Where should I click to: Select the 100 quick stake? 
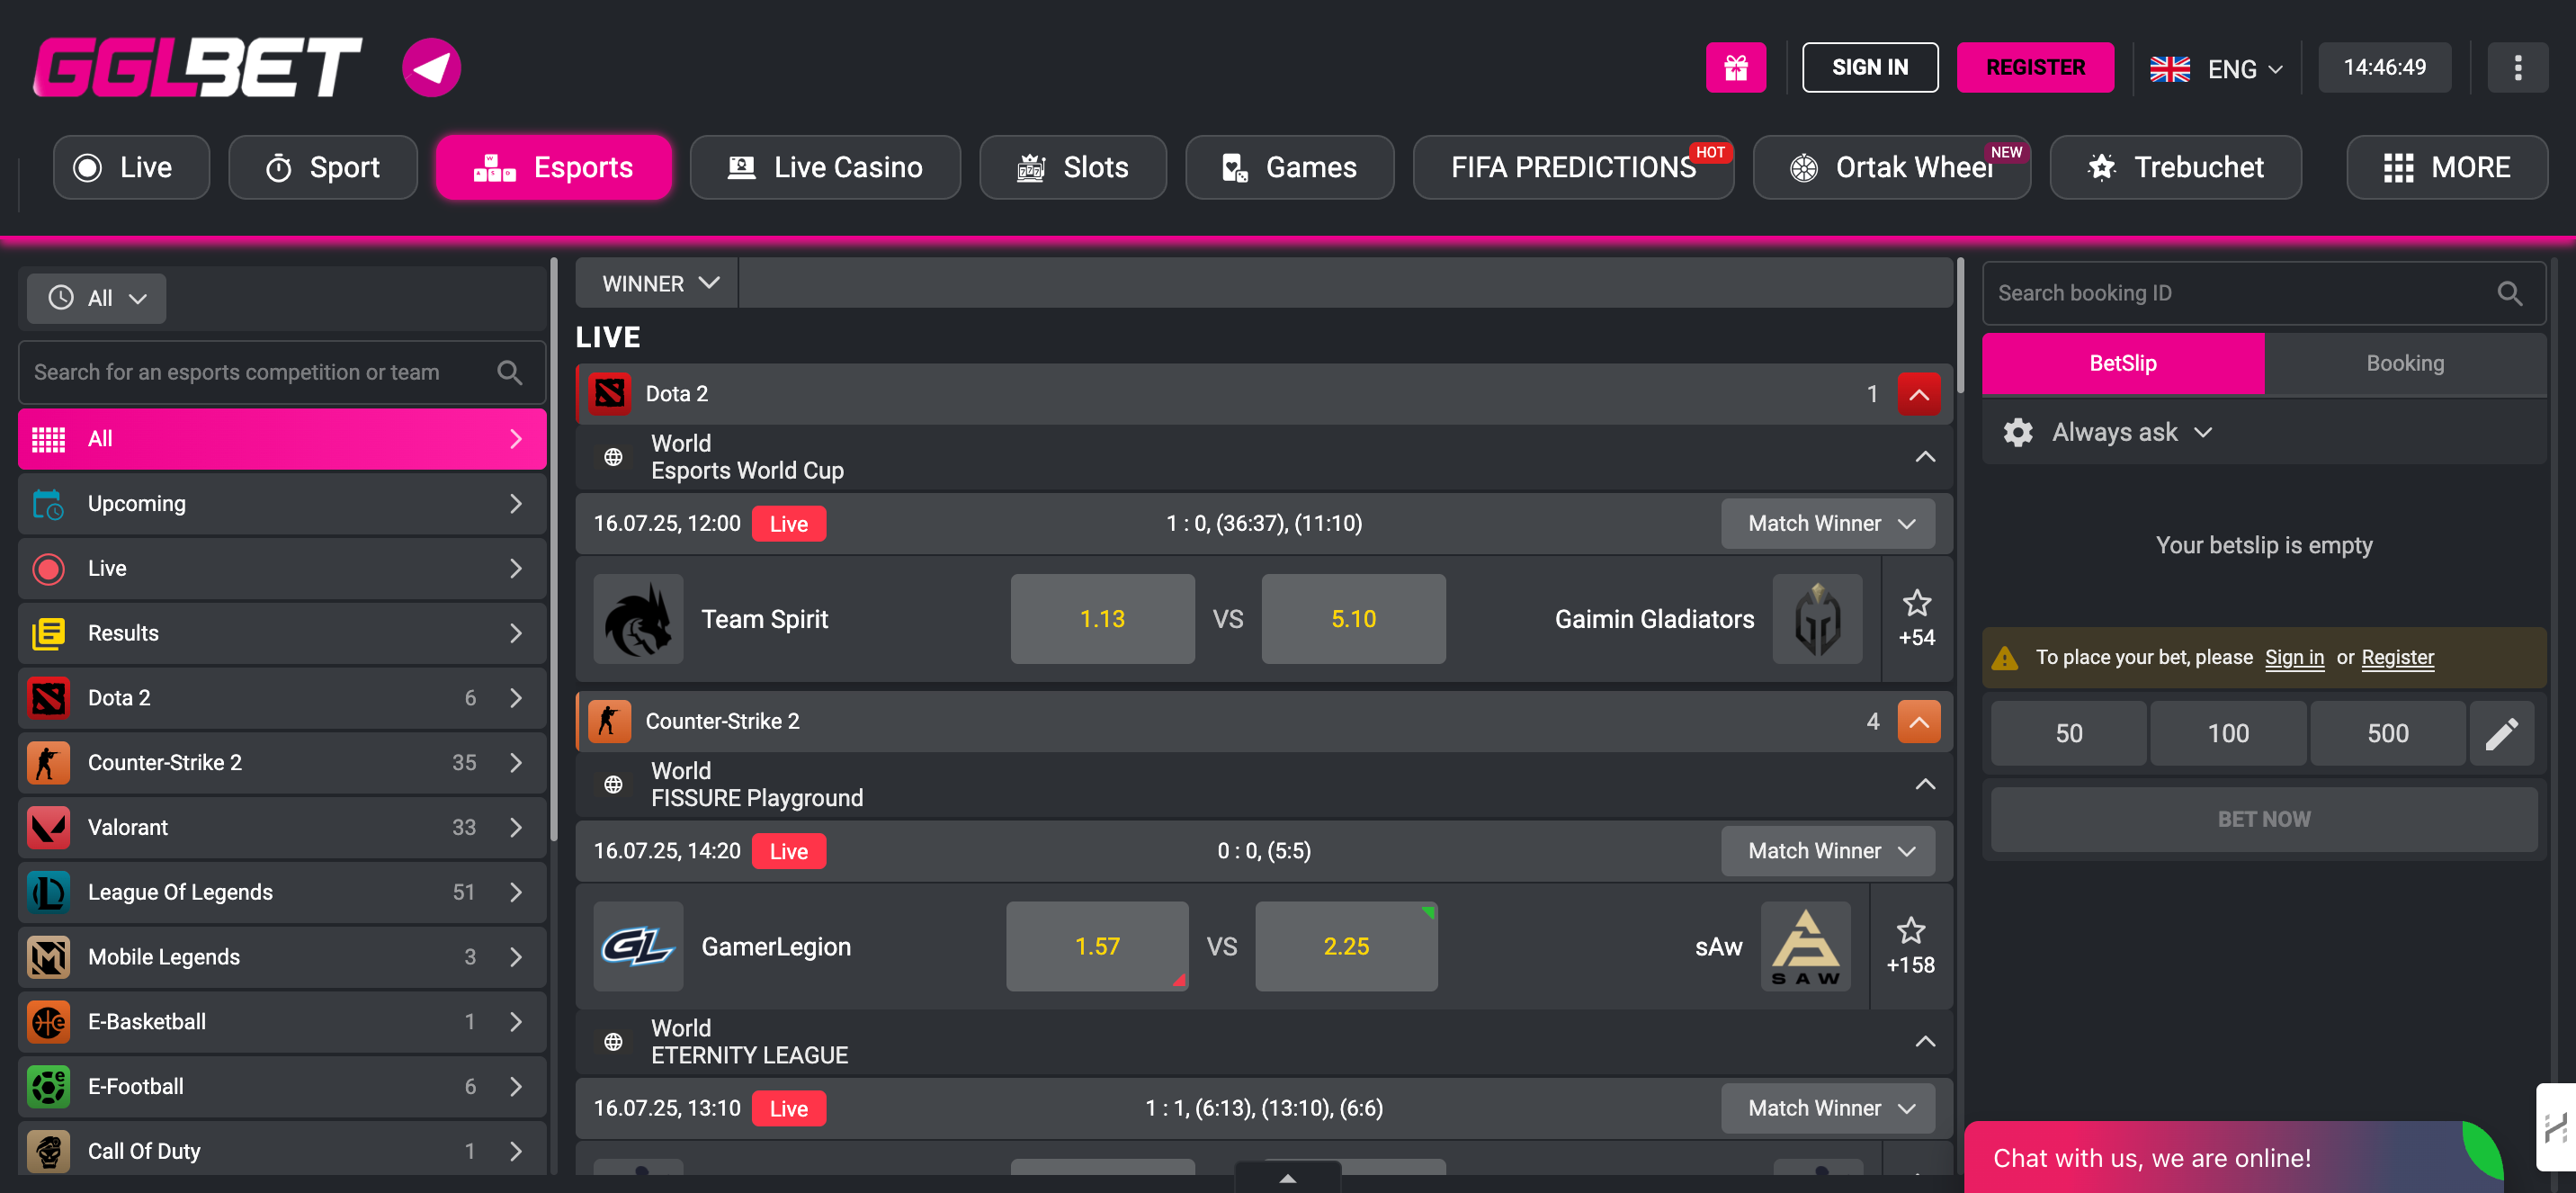(2227, 733)
